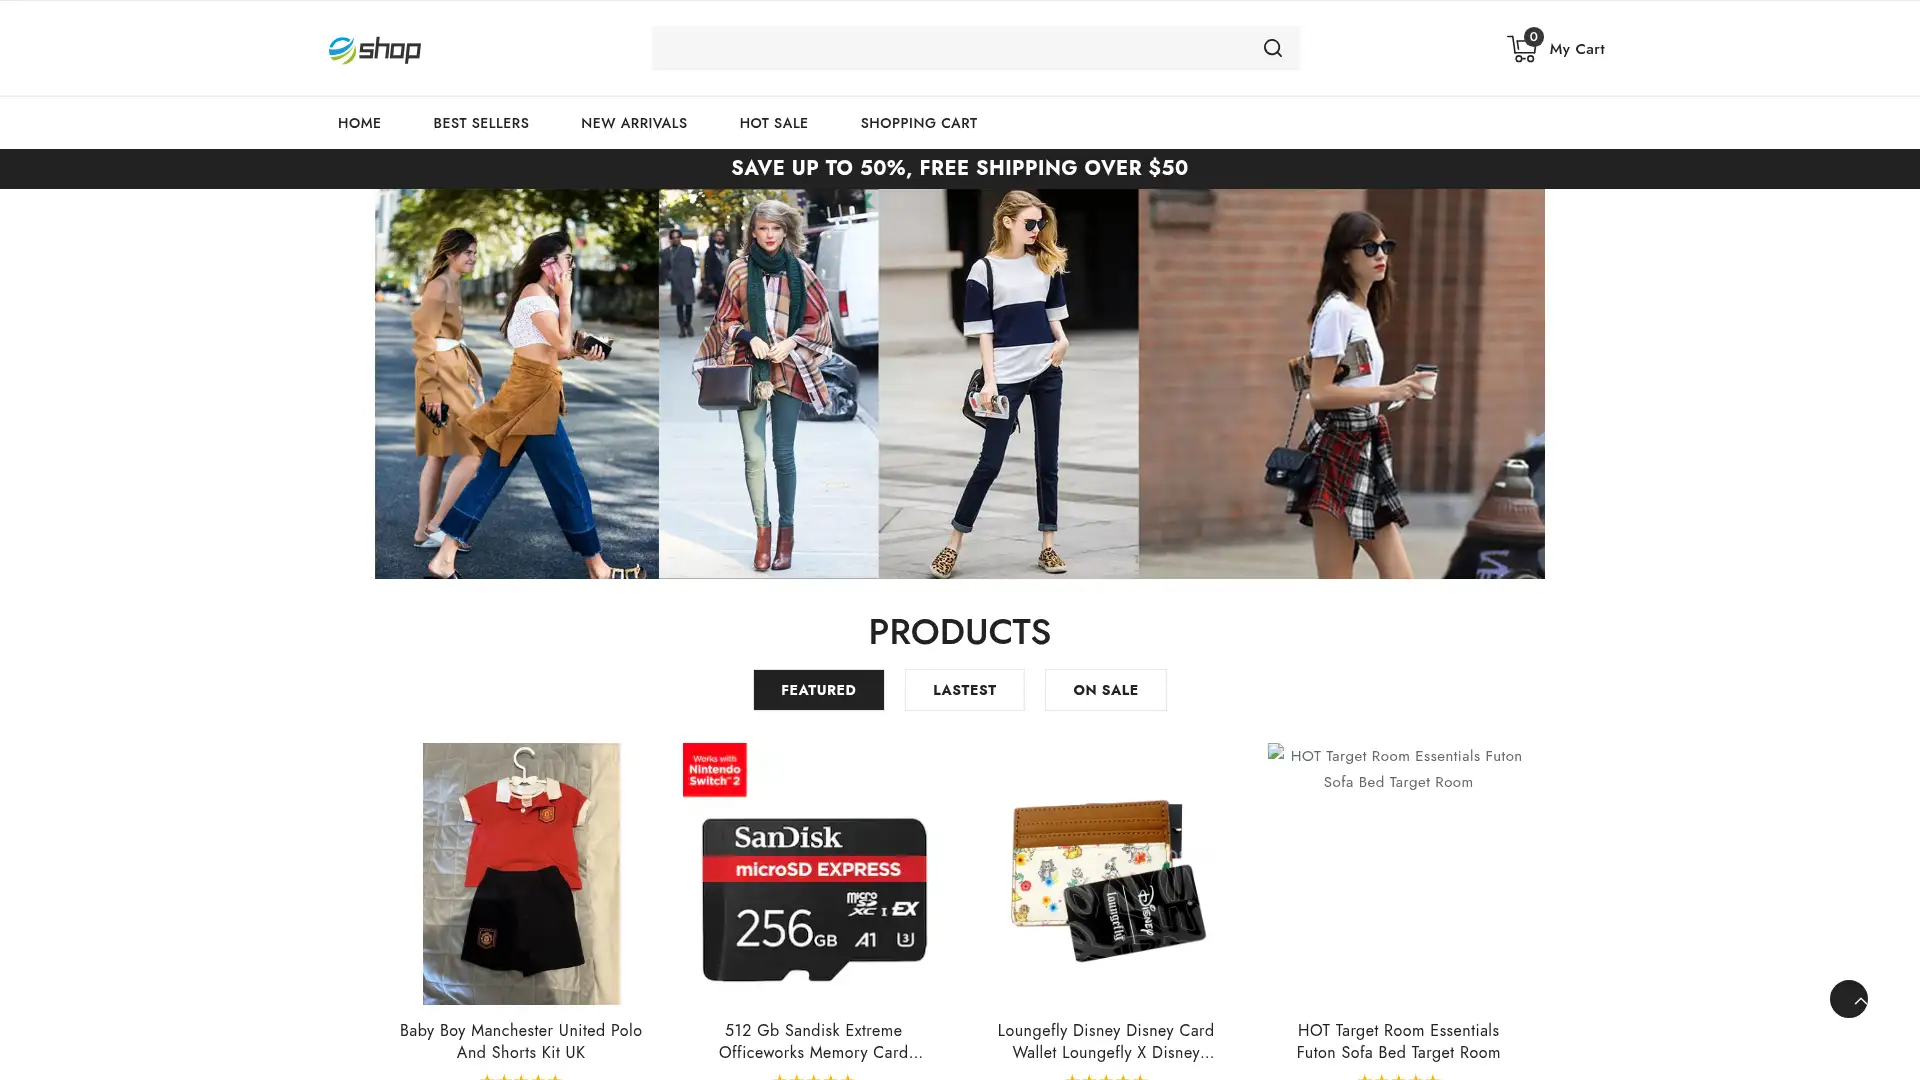Open the HOME menu item
This screenshot has height=1080, width=1920.
point(359,123)
